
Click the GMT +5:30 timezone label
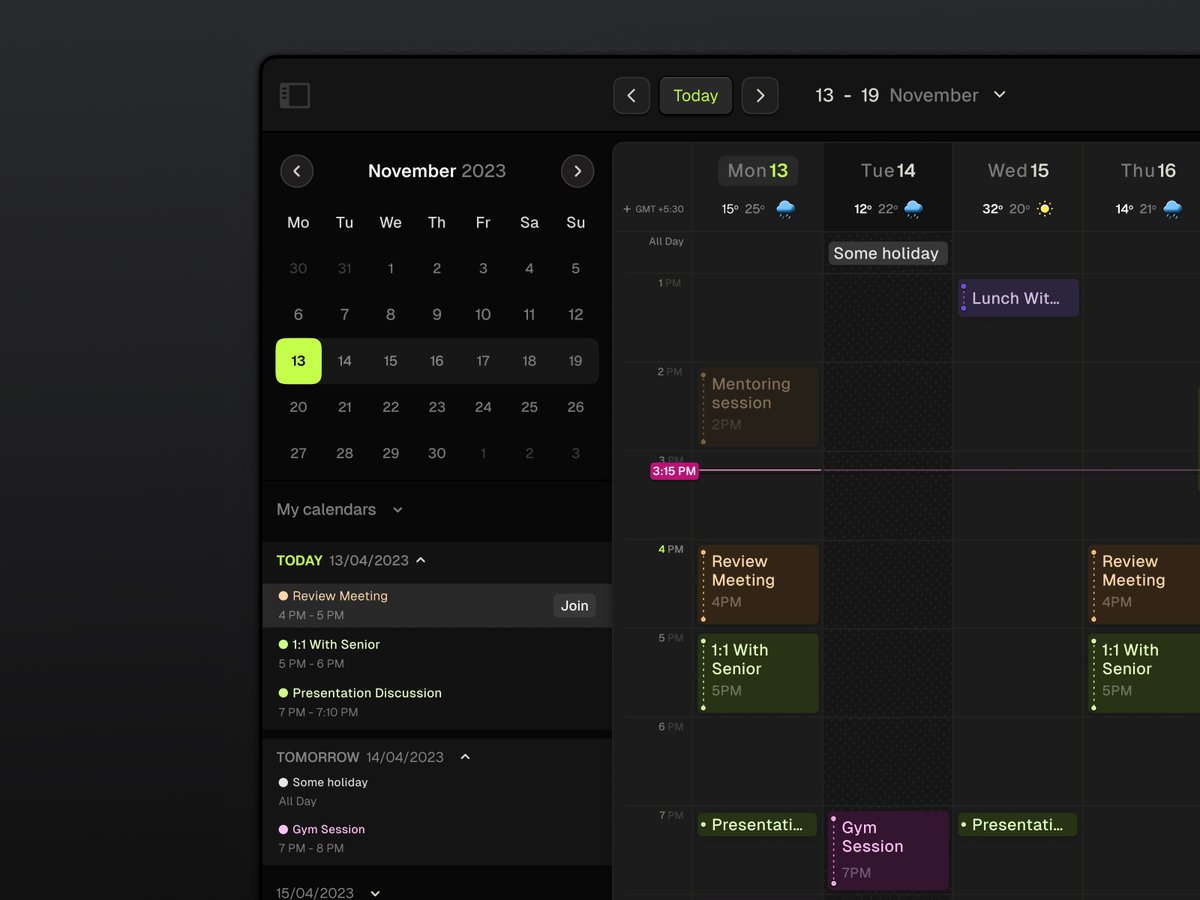(x=660, y=209)
